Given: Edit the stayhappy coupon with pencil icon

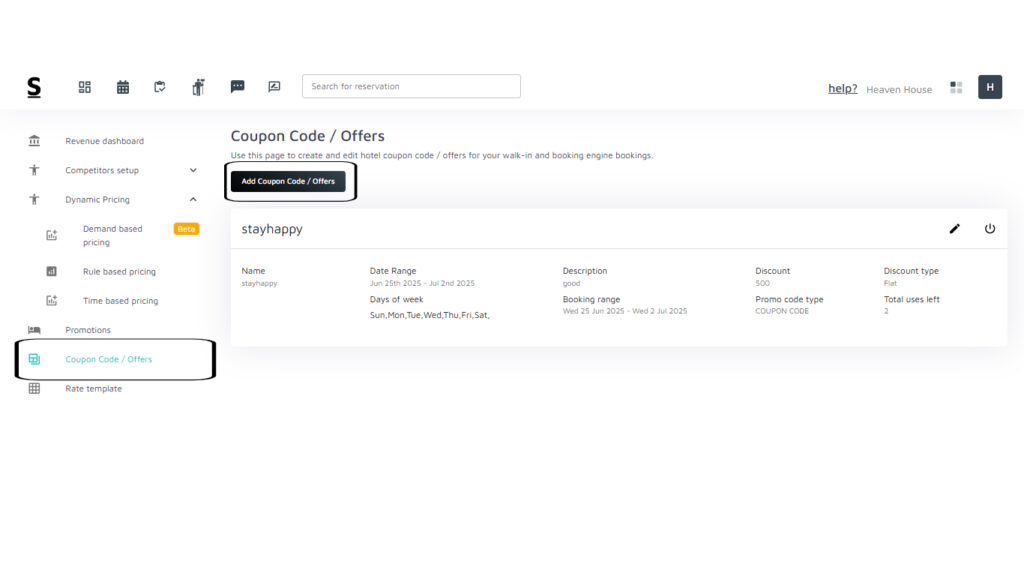Looking at the screenshot, I should coord(954,229).
